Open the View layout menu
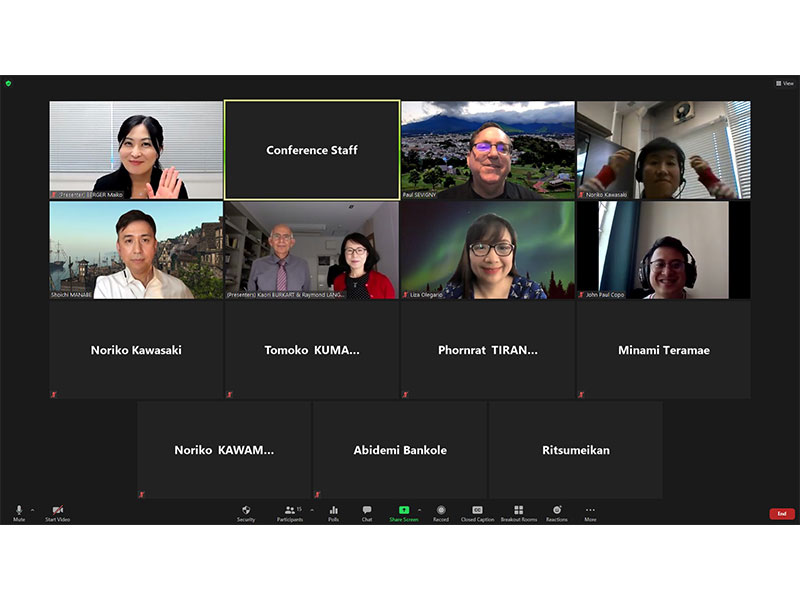The width and height of the screenshot is (800, 600). coord(784,83)
